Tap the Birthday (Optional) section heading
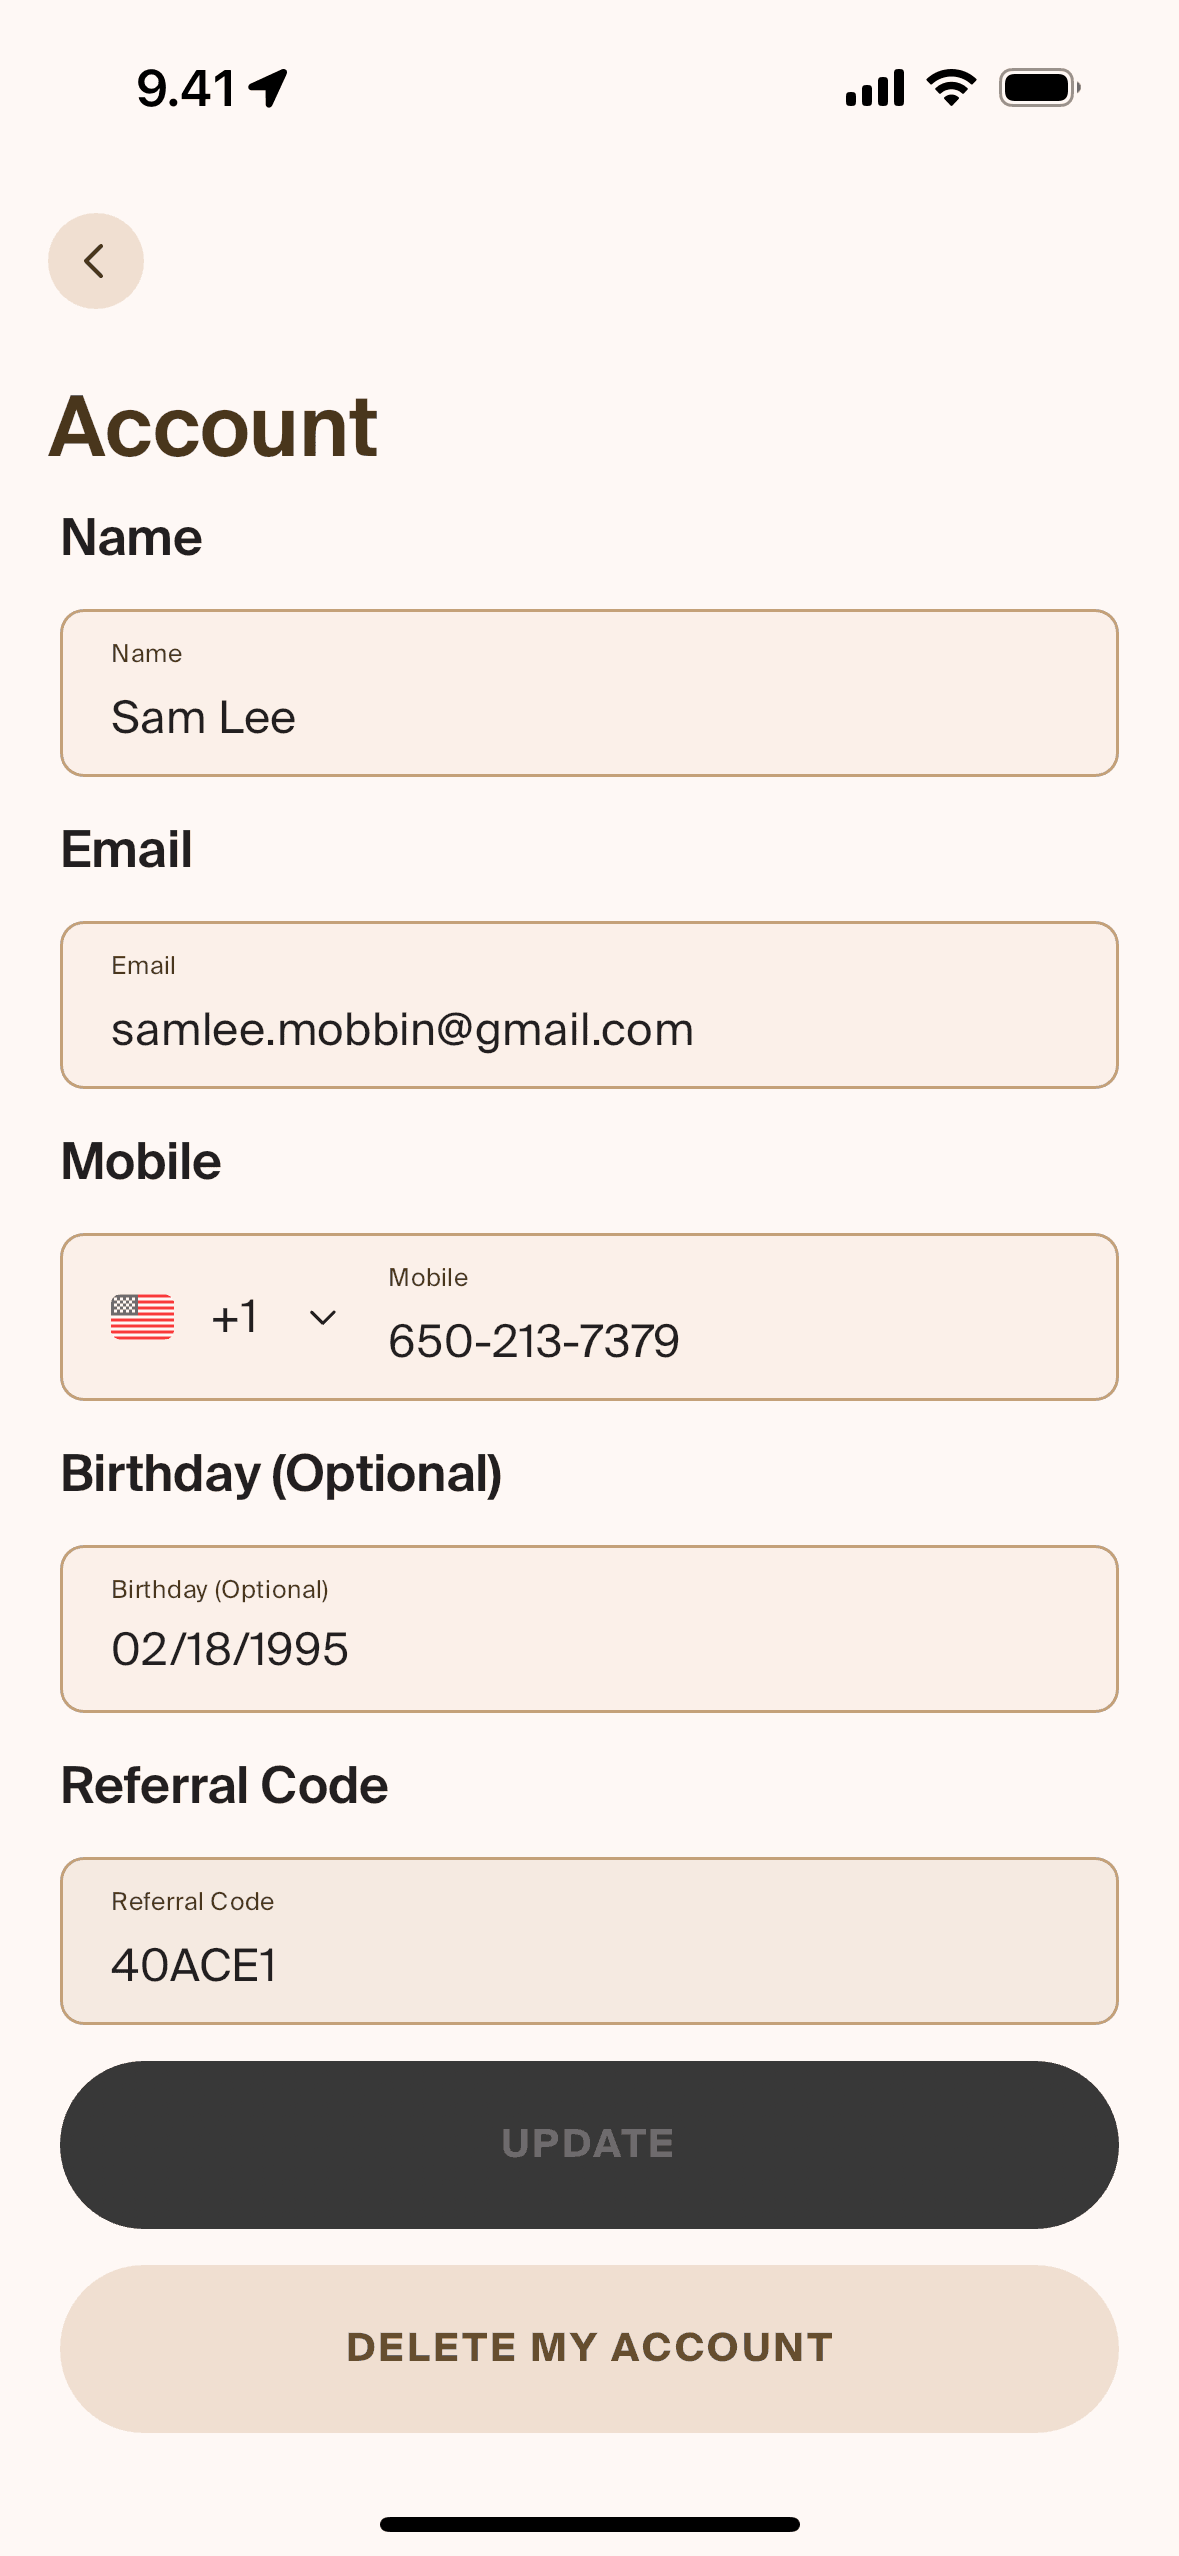1179x2556 pixels. 281,1474
